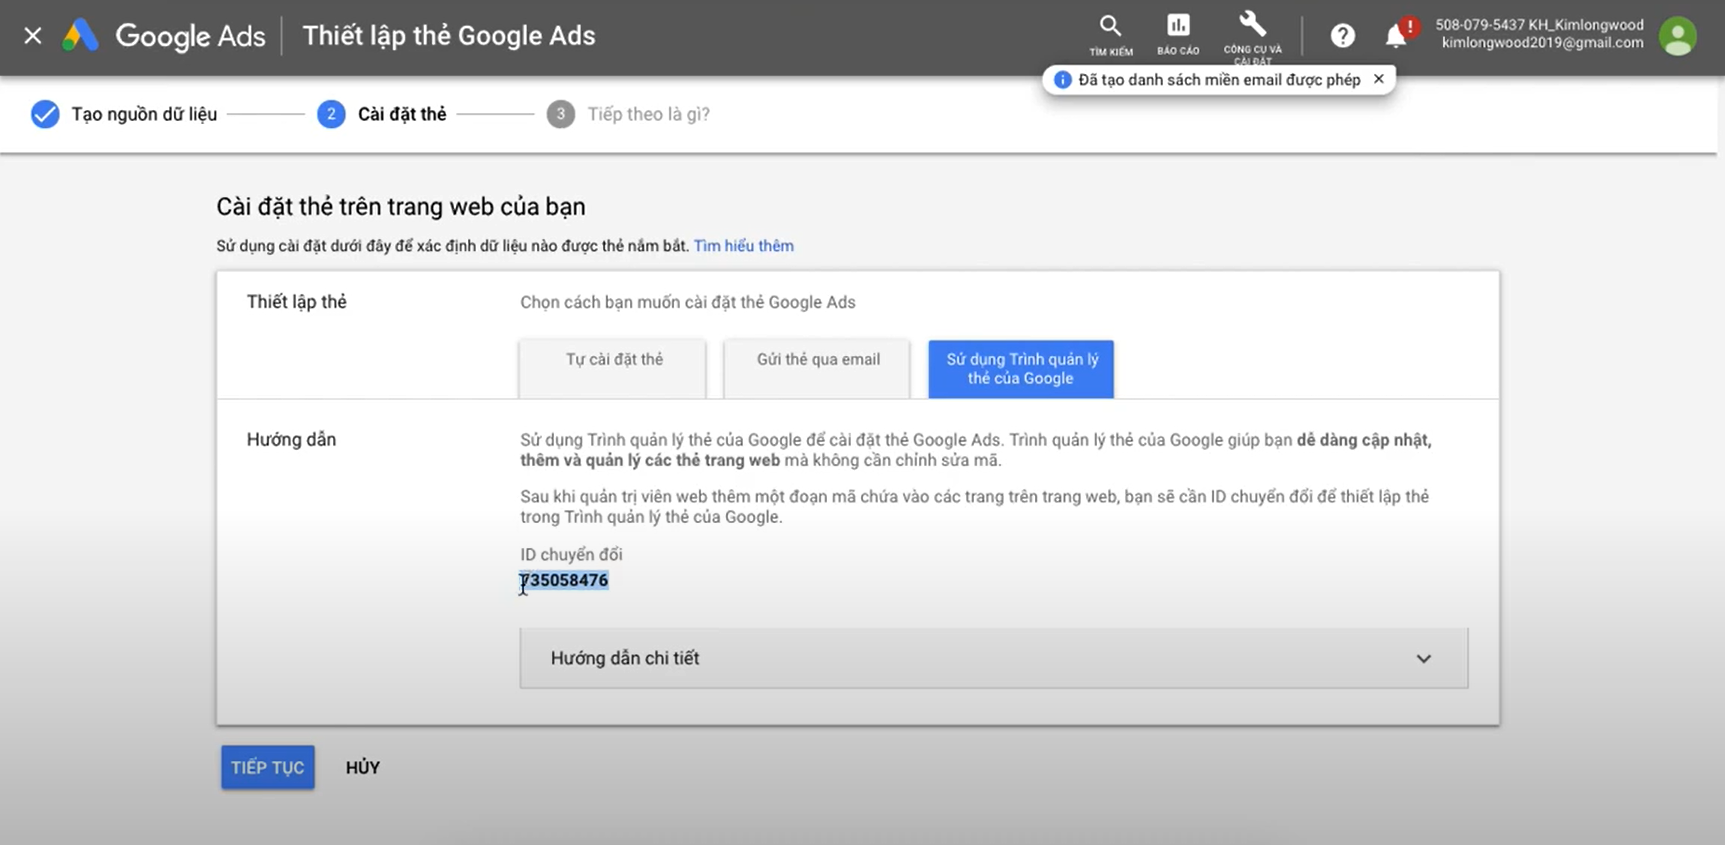Image resolution: width=1725 pixels, height=845 pixels.
Task: Open the green account avatar
Action: tap(1677, 36)
